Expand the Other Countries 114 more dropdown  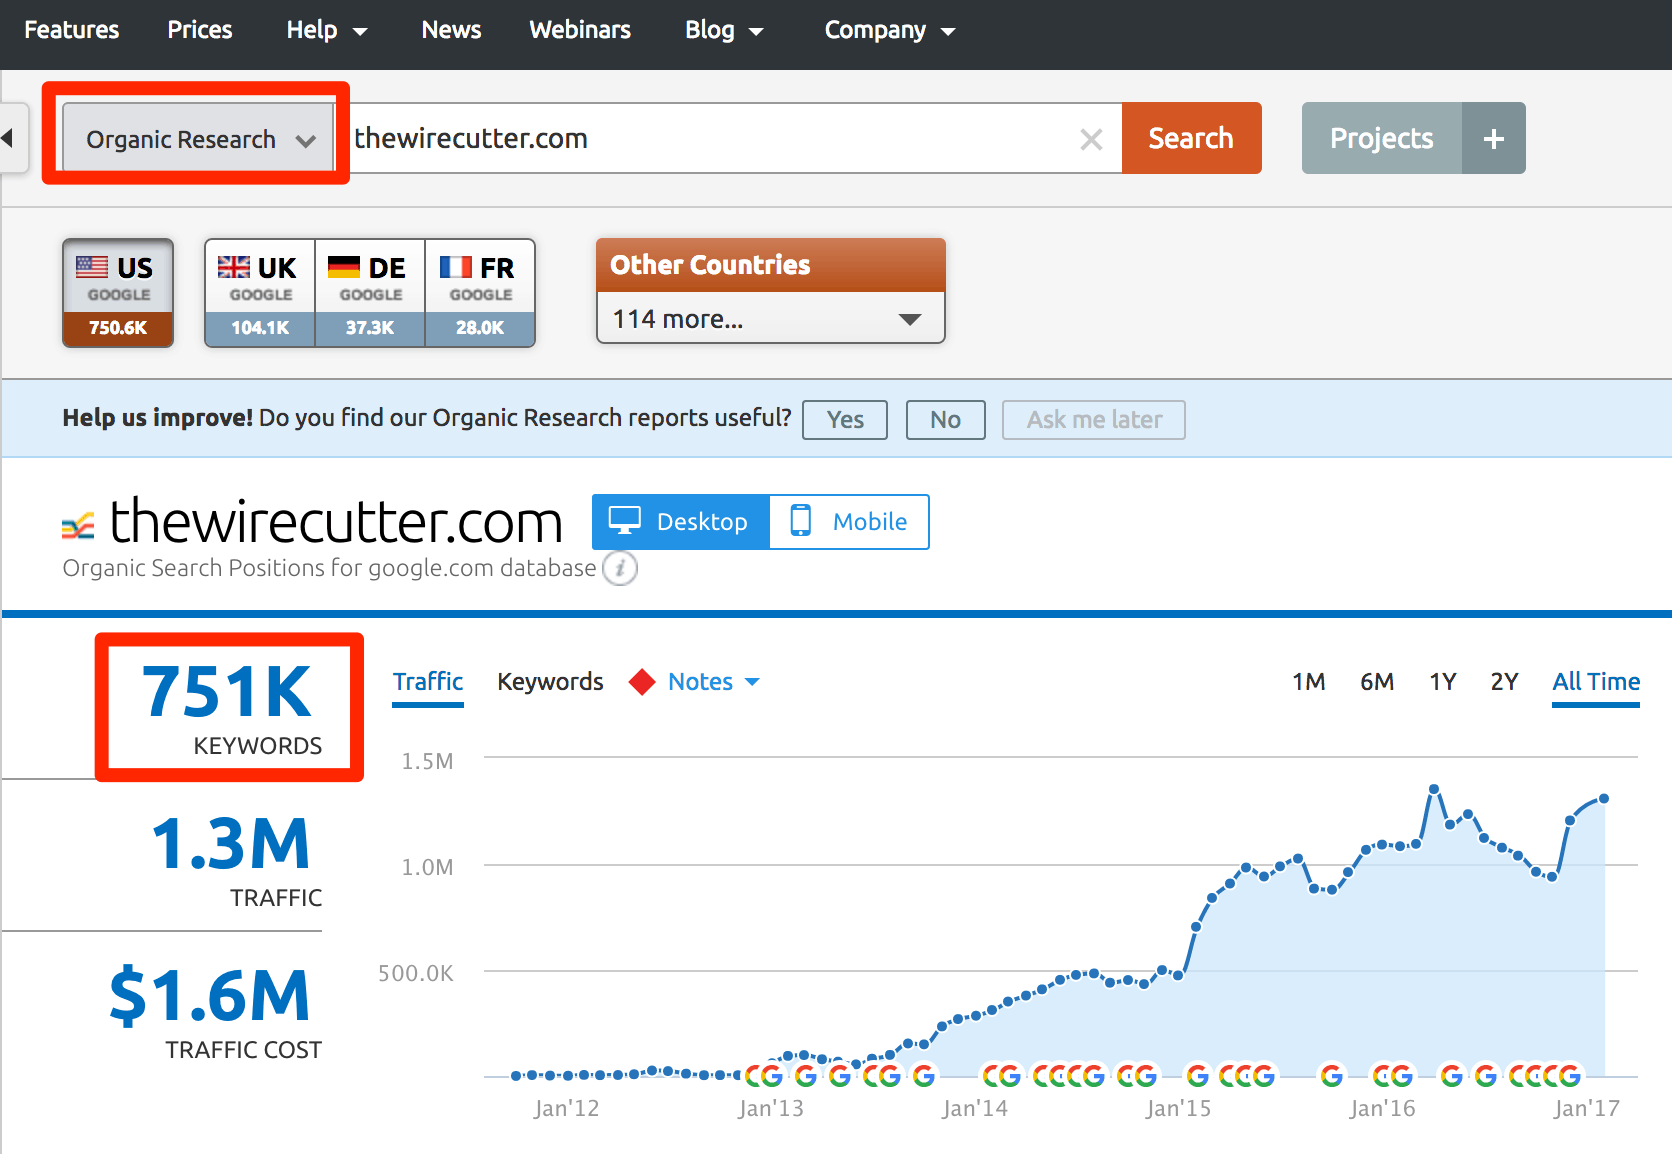pyautogui.click(x=770, y=319)
